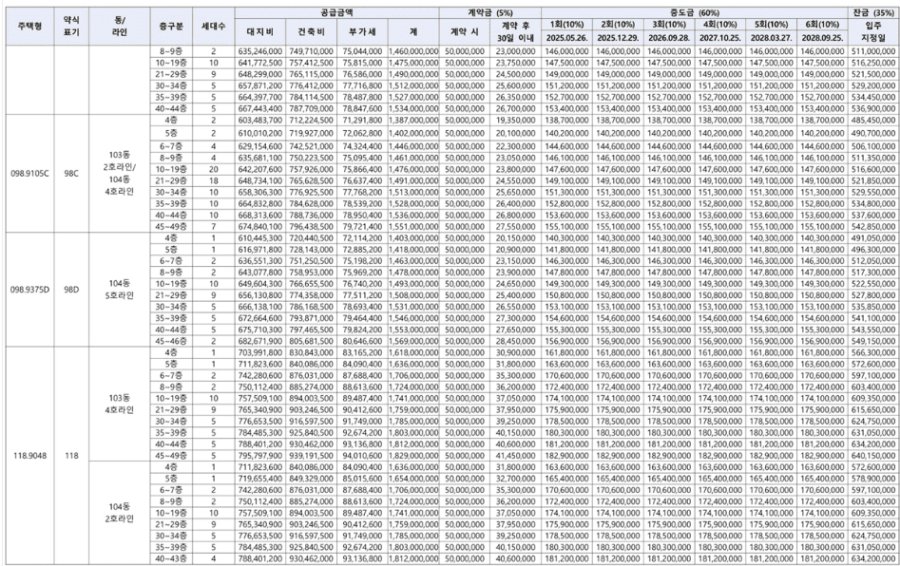The image size is (900, 566).
Task: Click the 건축비 sub-header
Action: [312, 32]
